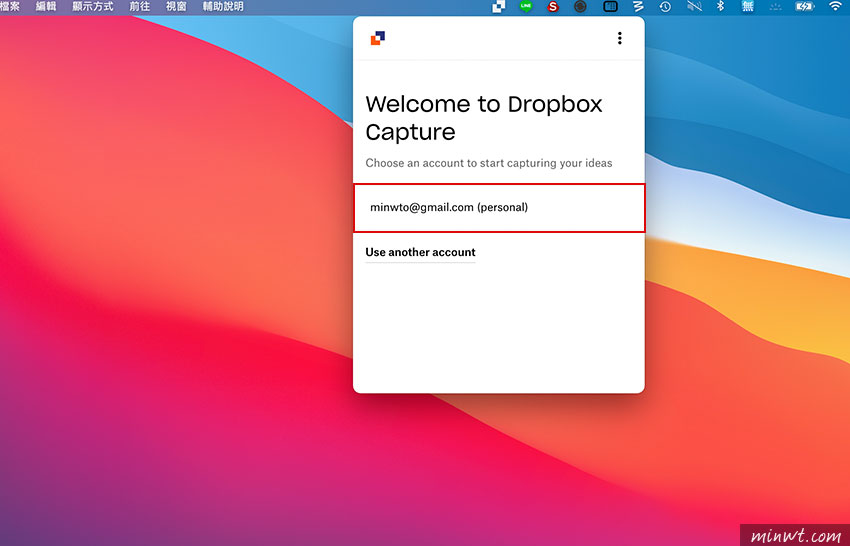Click the red S menu bar icon
The image size is (850, 546).
pos(553,7)
